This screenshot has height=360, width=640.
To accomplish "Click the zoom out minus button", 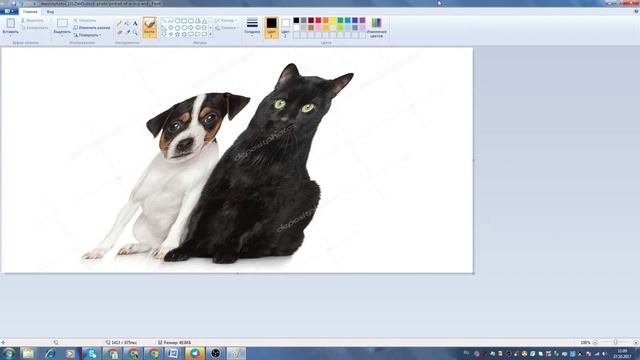I will [x=596, y=342].
